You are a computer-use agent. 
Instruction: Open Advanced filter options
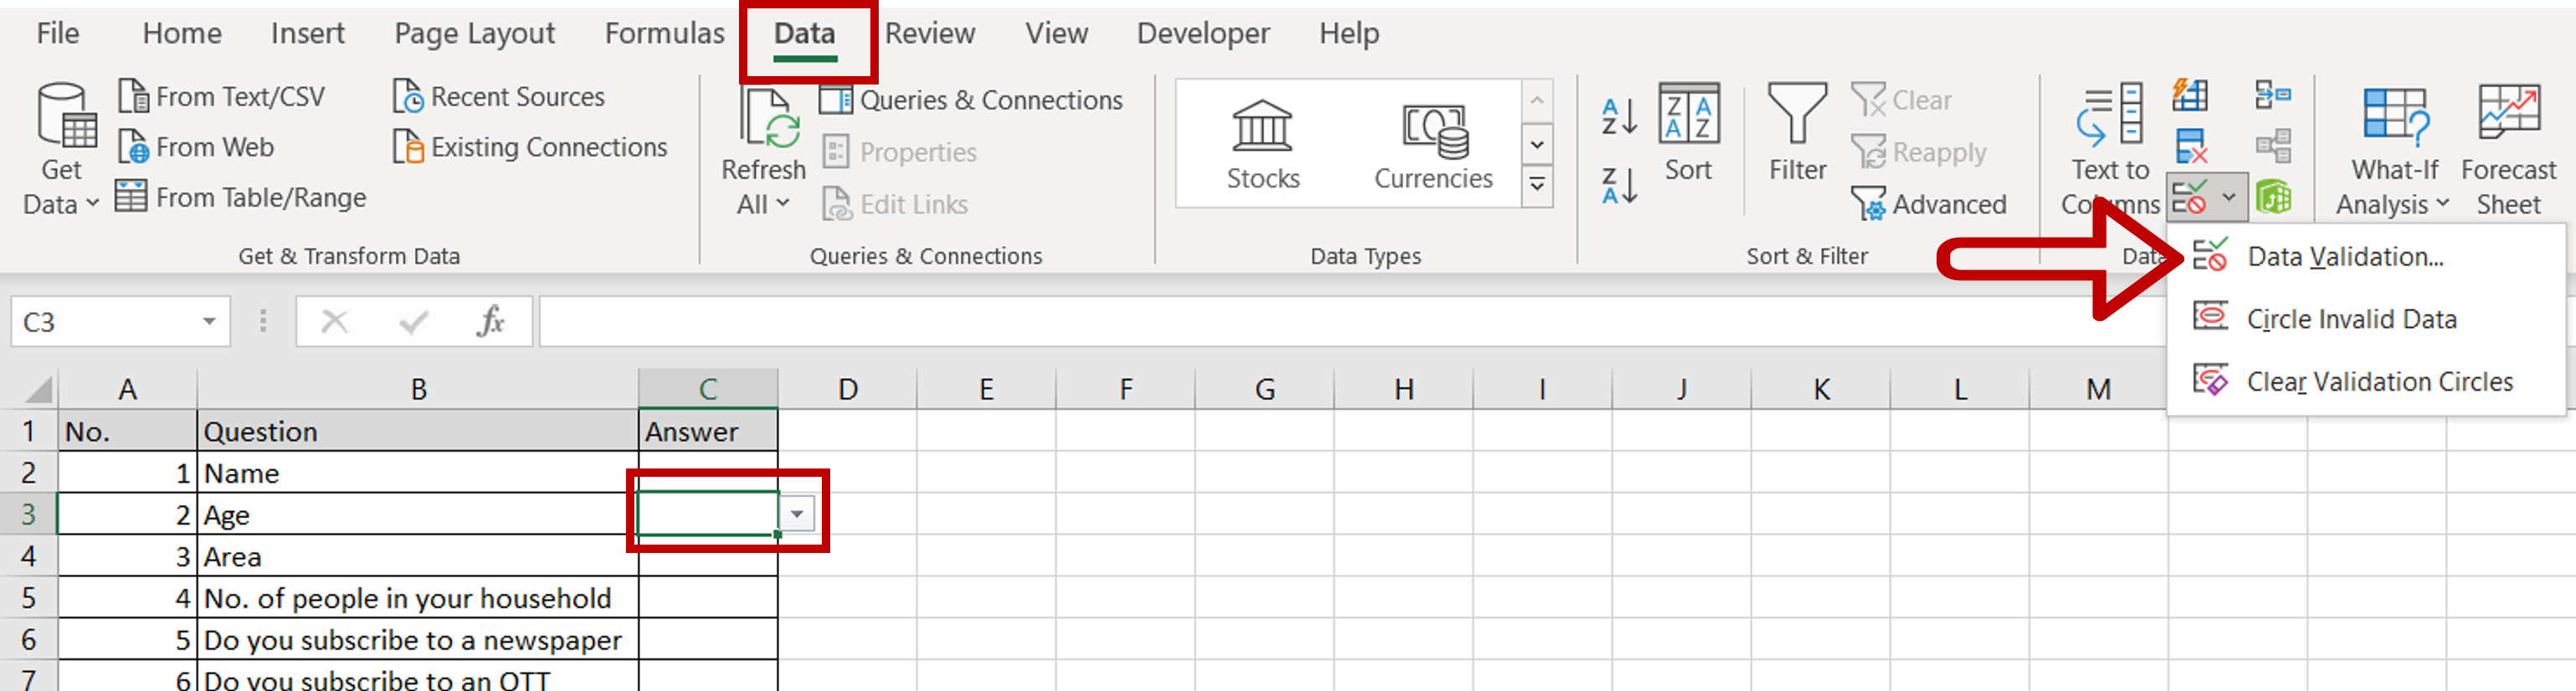(1928, 204)
